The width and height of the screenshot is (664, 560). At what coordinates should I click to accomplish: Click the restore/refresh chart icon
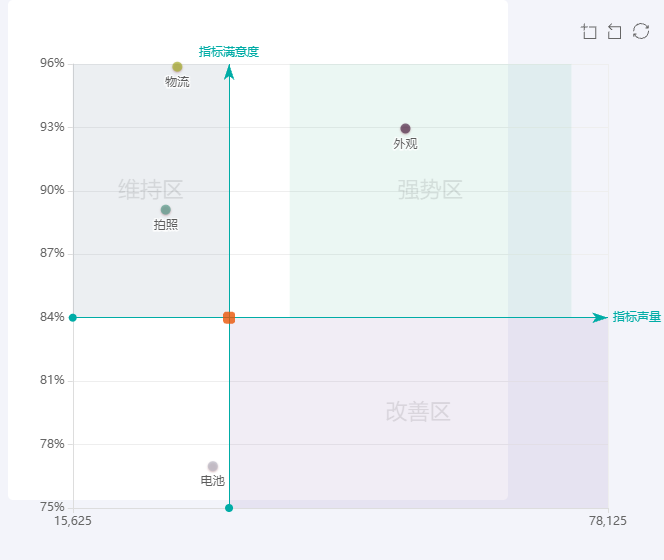point(641,32)
